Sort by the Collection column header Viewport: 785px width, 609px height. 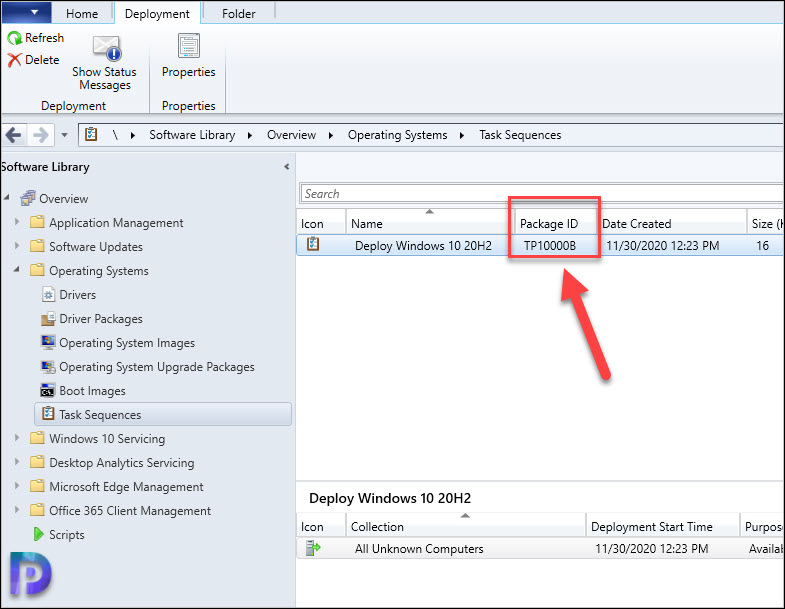[465, 526]
